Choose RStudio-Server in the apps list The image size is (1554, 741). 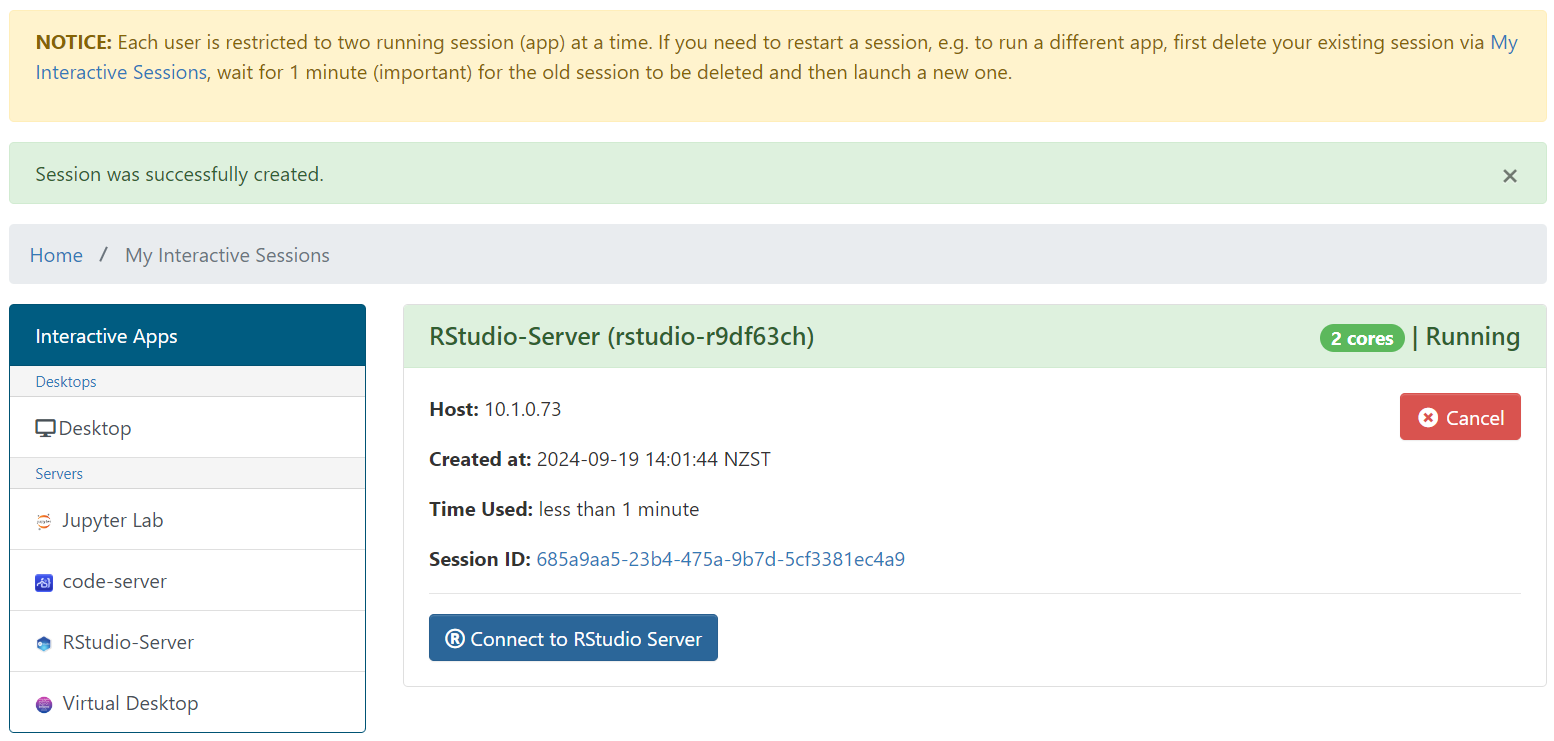click(x=128, y=642)
